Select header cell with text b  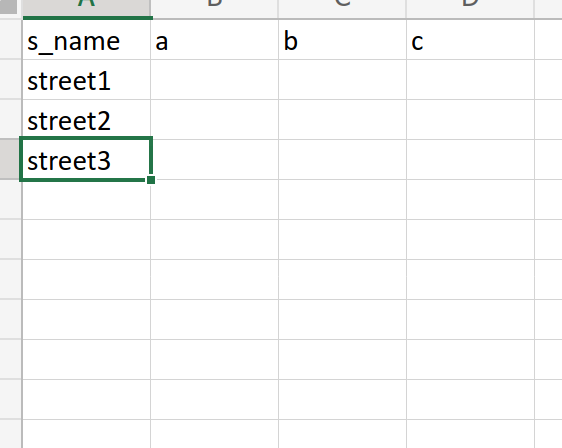(342, 40)
